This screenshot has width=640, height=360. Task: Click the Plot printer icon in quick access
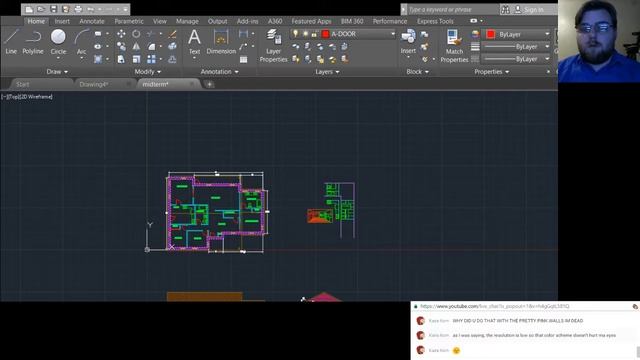click(x=78, y=9)
